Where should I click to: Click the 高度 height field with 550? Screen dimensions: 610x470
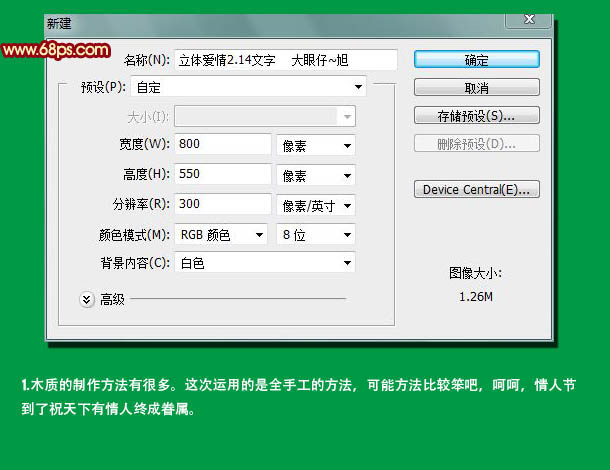tap(223, 174)
